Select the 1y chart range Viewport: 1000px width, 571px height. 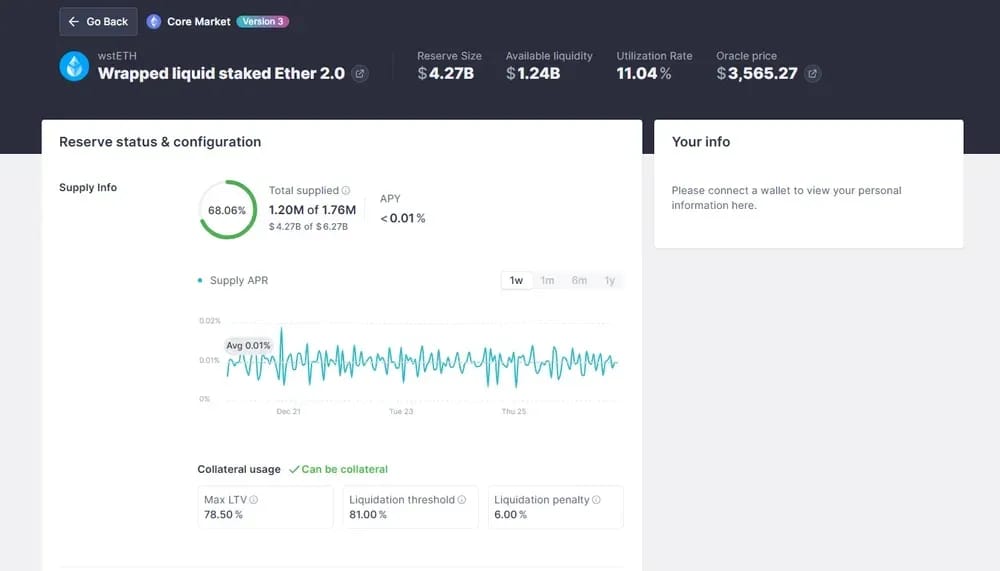pyautogui.click(x=610, y=281)
